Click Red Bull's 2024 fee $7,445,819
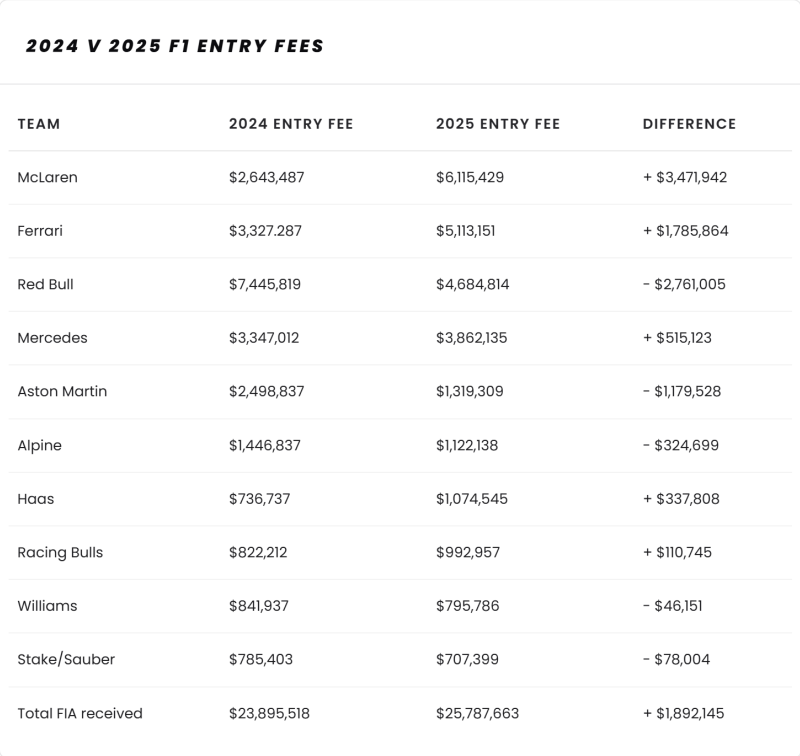The width and height of the screenshot is (800, 756). pos(265,284)
